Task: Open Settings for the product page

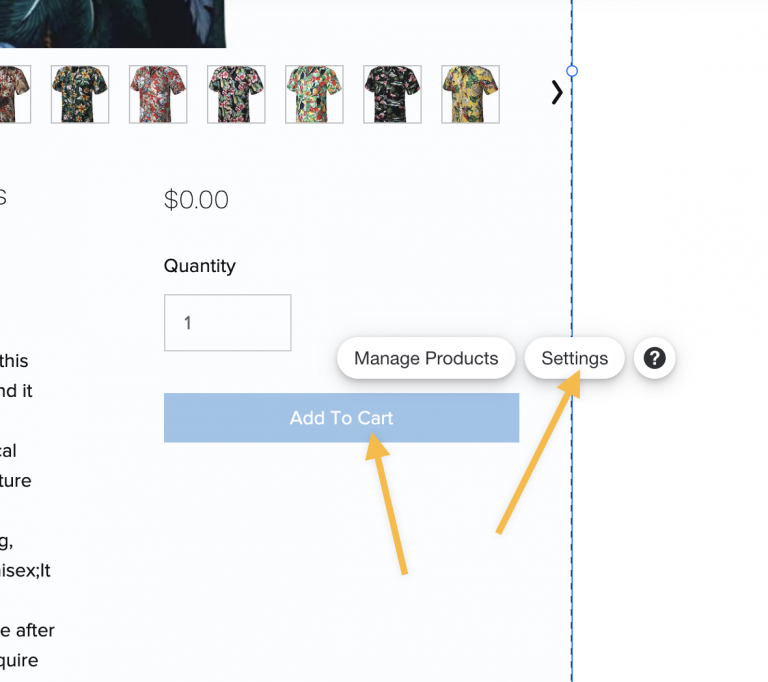Action: click(x=575, y=358)
